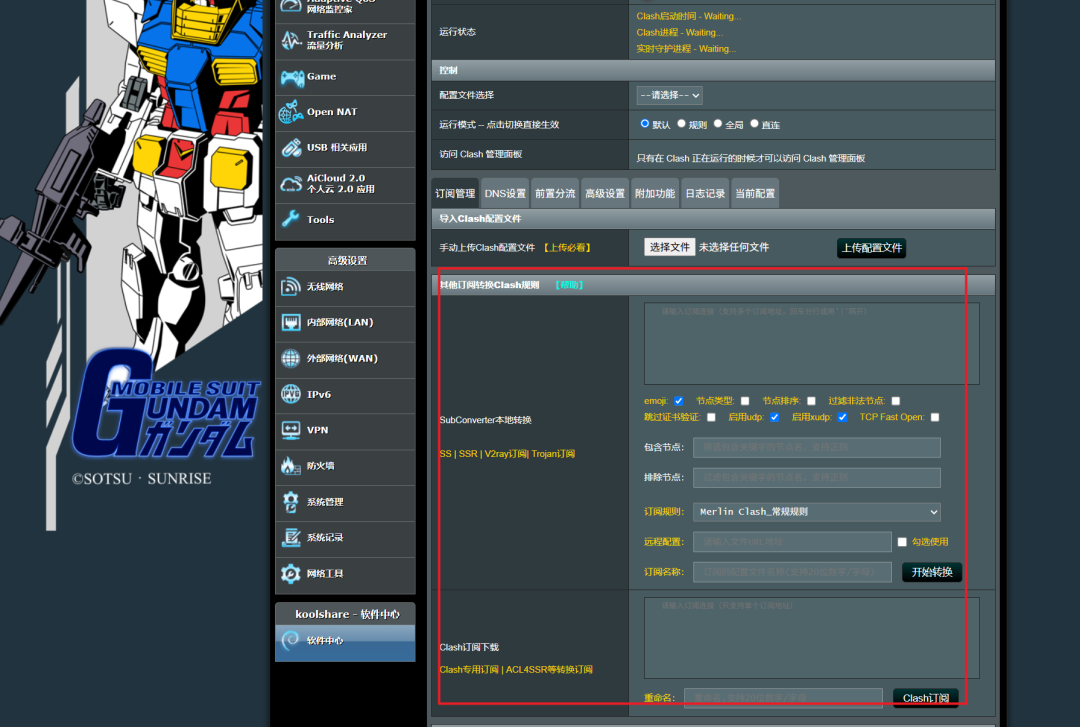This screenshot has height=727, width=1080.
Task: Open the 前置分流 tab
Action: 555,194
